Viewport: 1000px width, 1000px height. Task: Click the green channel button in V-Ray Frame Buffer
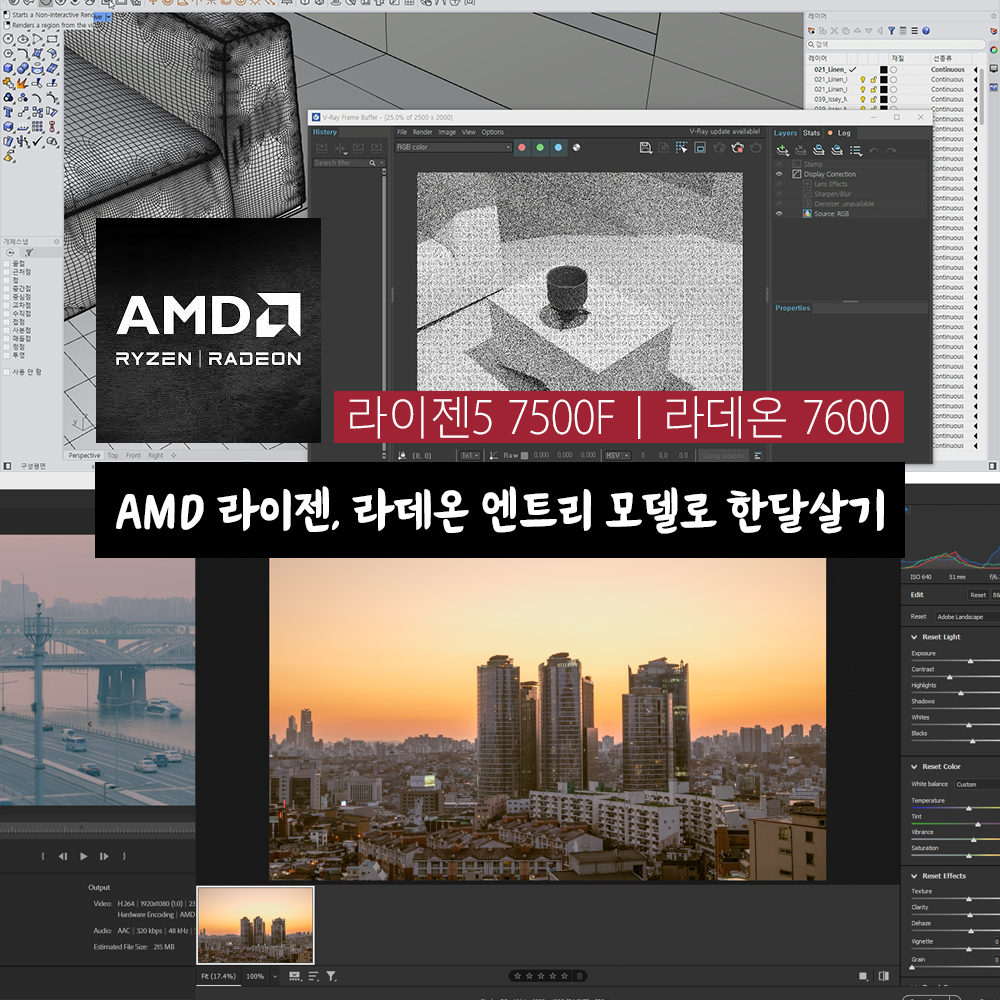click(540, 147)
